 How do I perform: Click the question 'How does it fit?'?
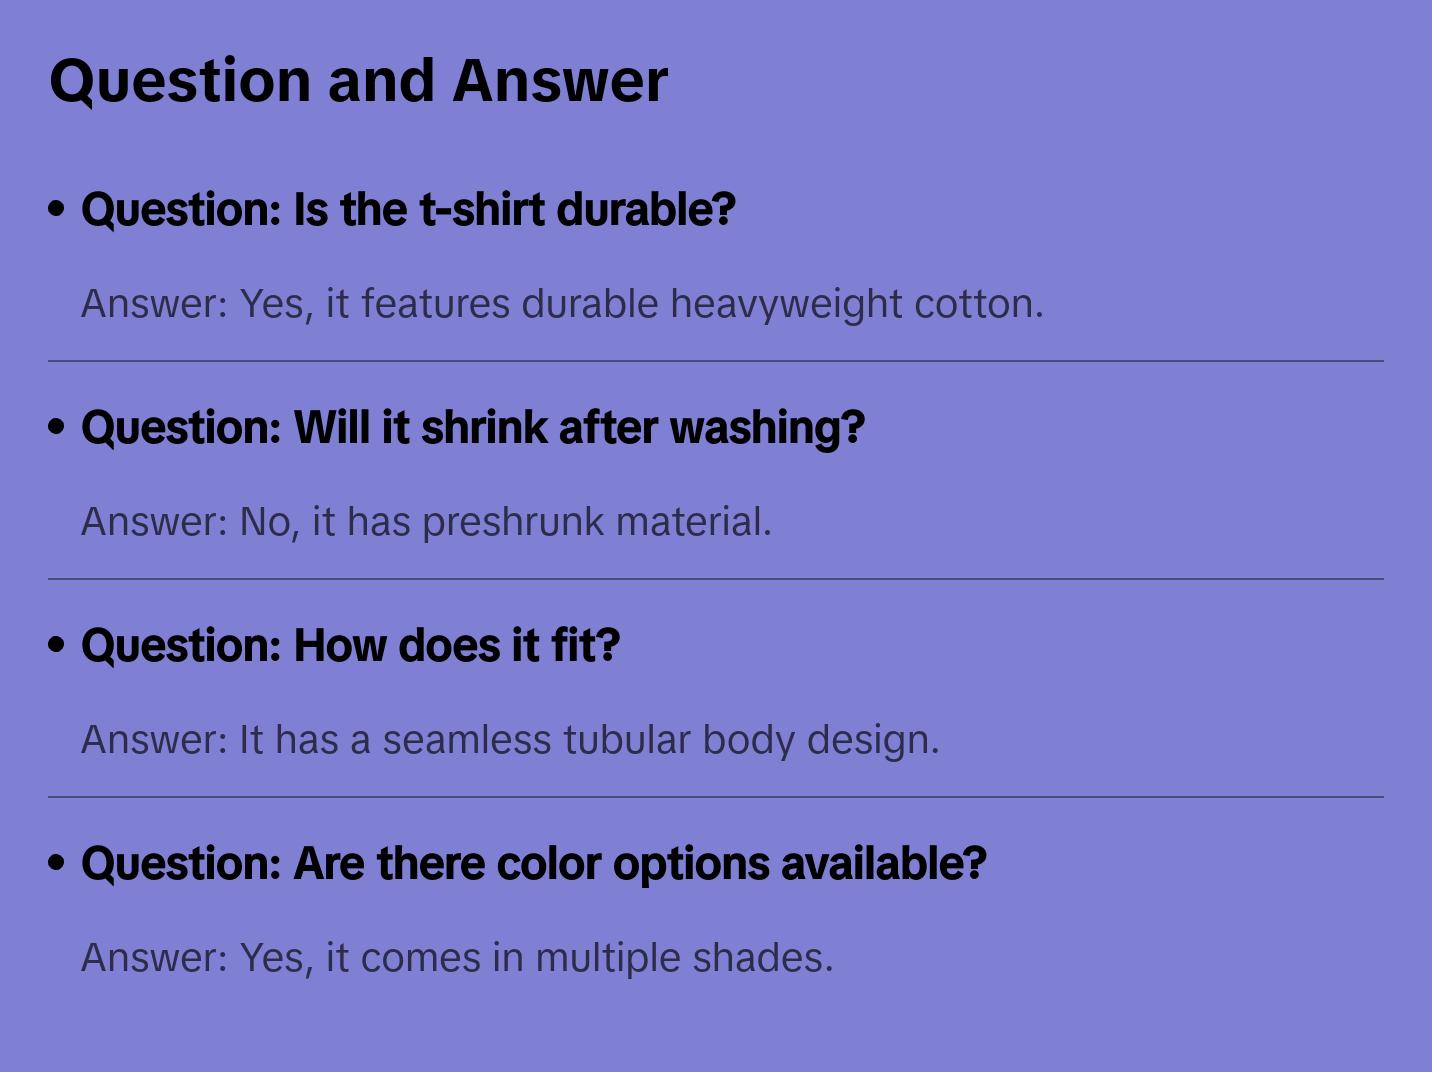[x=350, y=646]
